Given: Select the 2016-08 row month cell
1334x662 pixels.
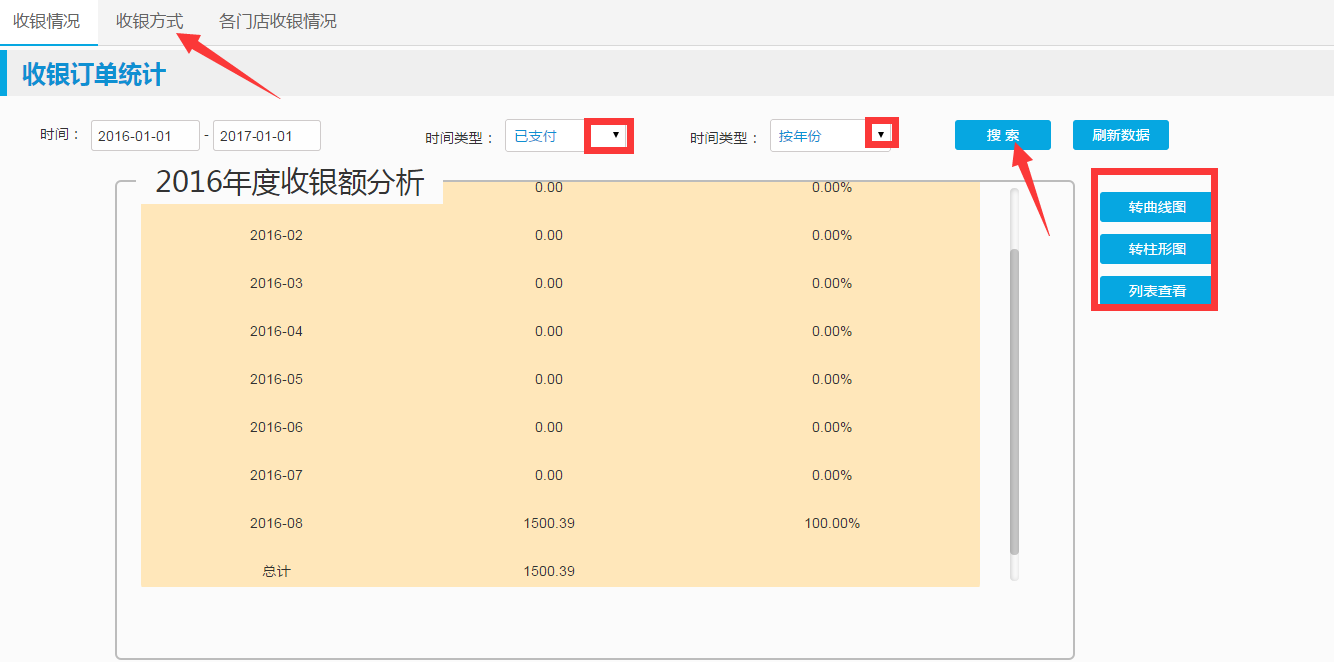Looking at the screenshot, I should (276, 523).
